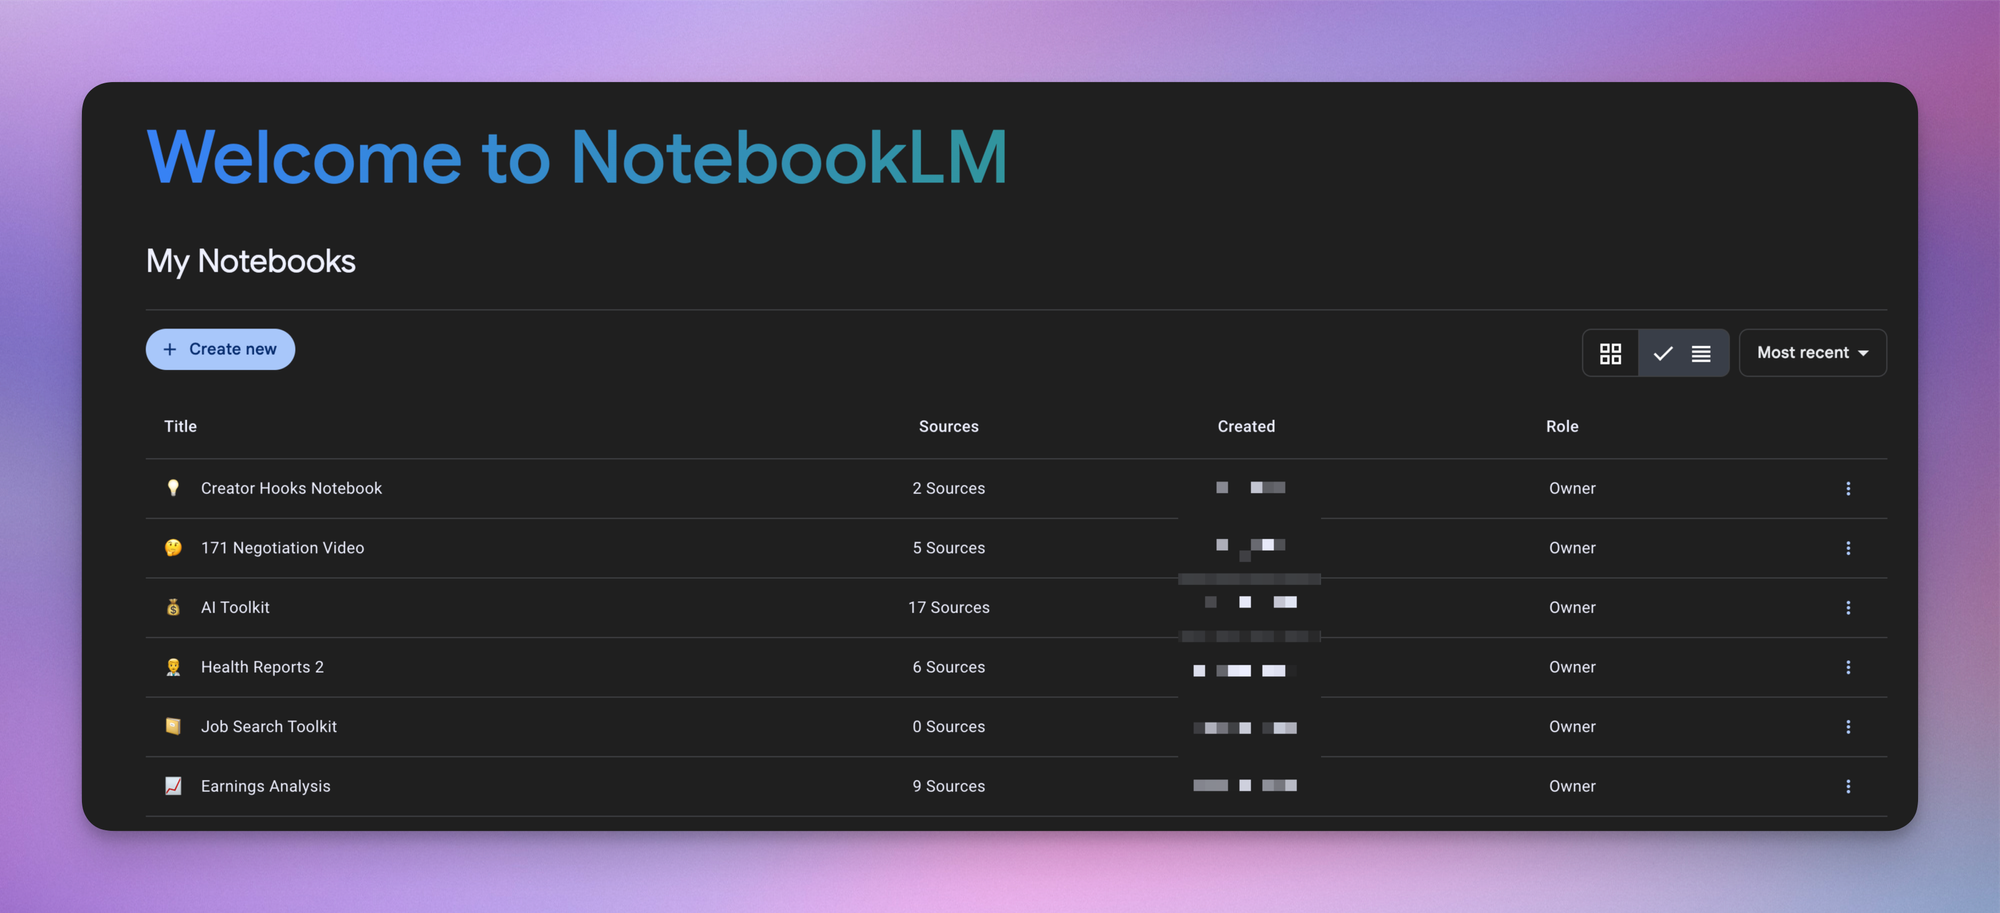This screenshot has height=913, width=2000.
Task: Click the 2 Sources cell
Action: click(949, 488)
